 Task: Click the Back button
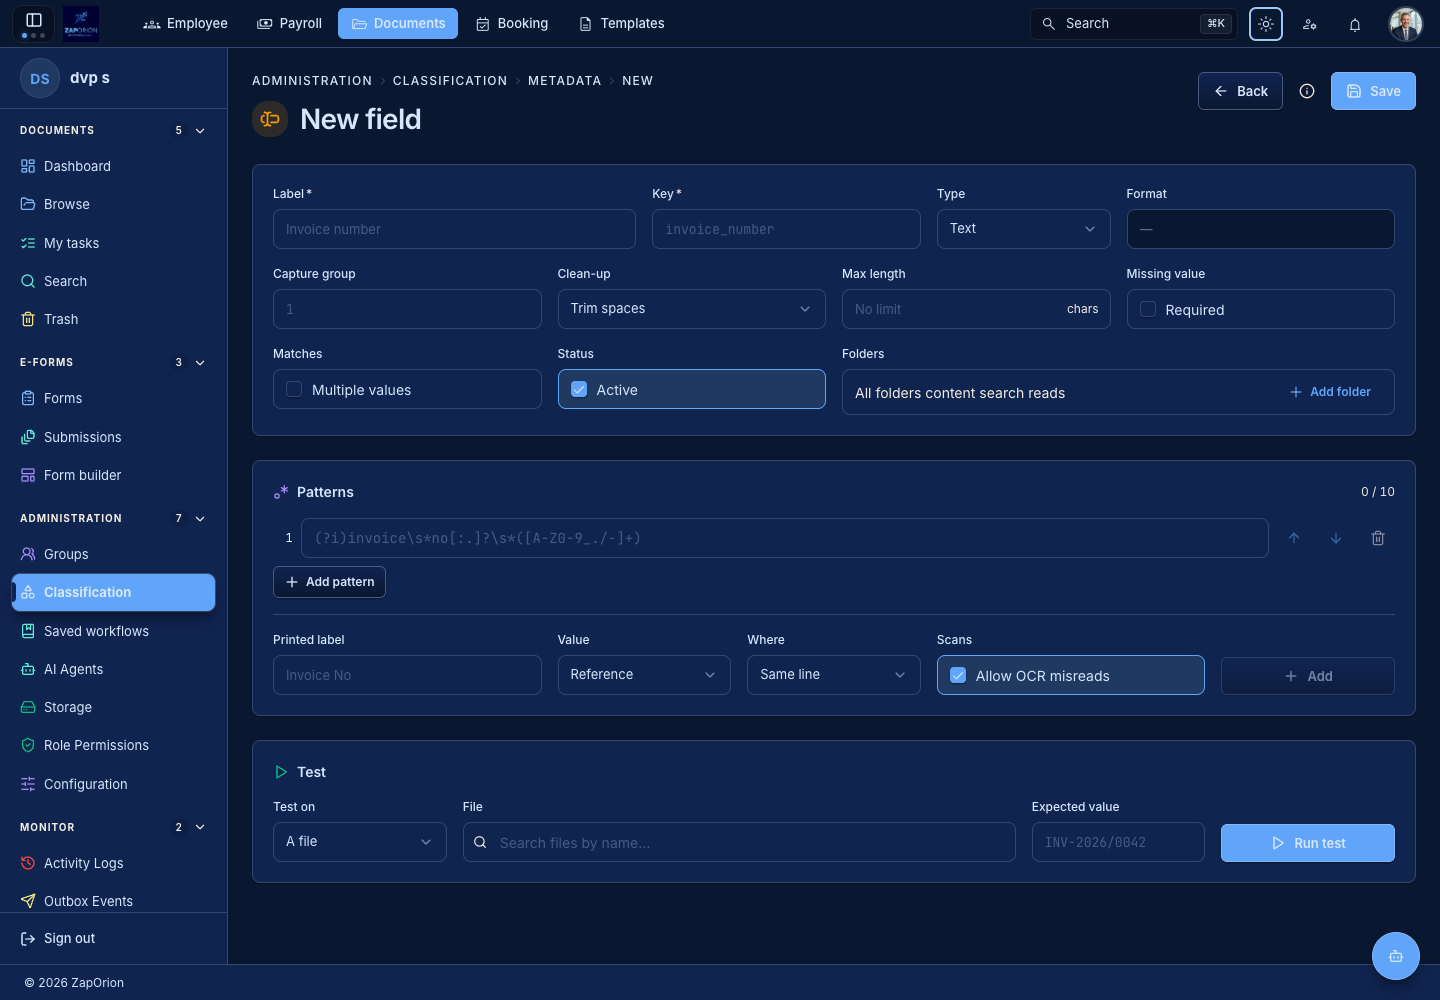[1240, 91]
